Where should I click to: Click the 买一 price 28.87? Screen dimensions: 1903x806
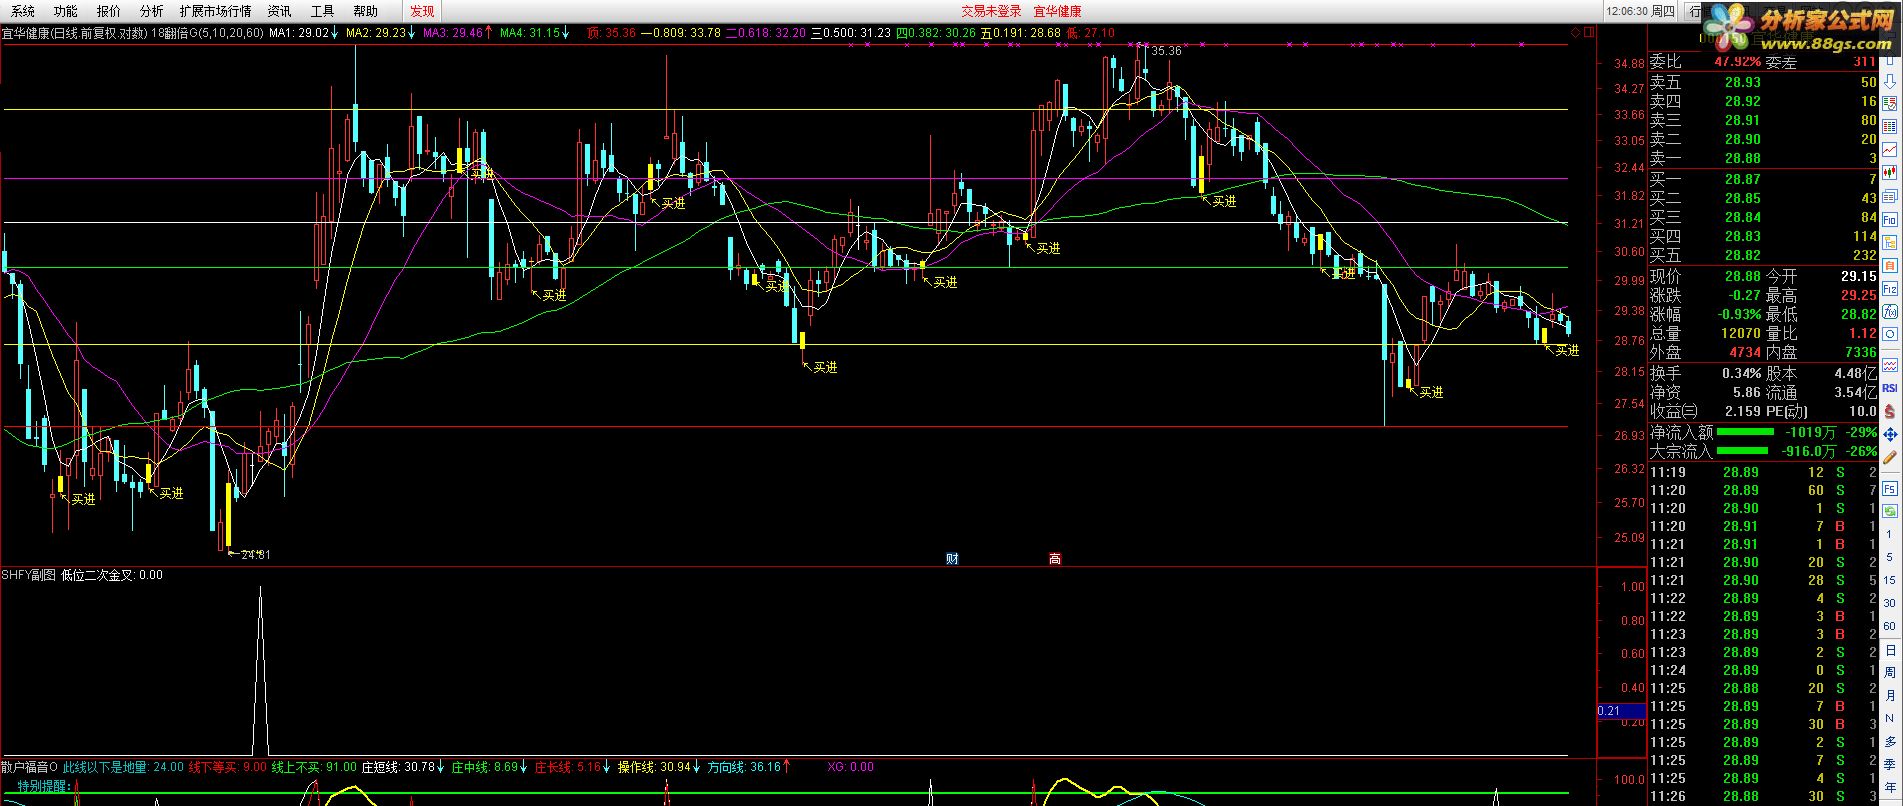click(x=1742, y=179)
